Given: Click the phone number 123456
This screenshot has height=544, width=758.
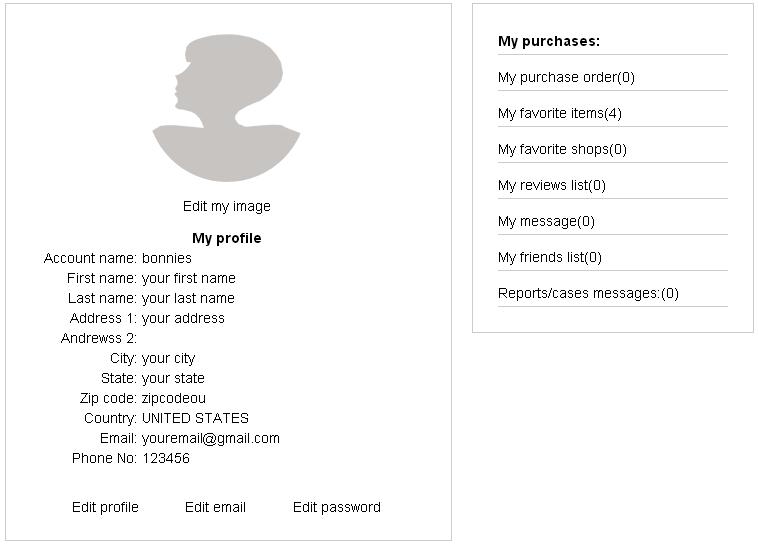Looking at the screenshot, I should tap(166, 458).
